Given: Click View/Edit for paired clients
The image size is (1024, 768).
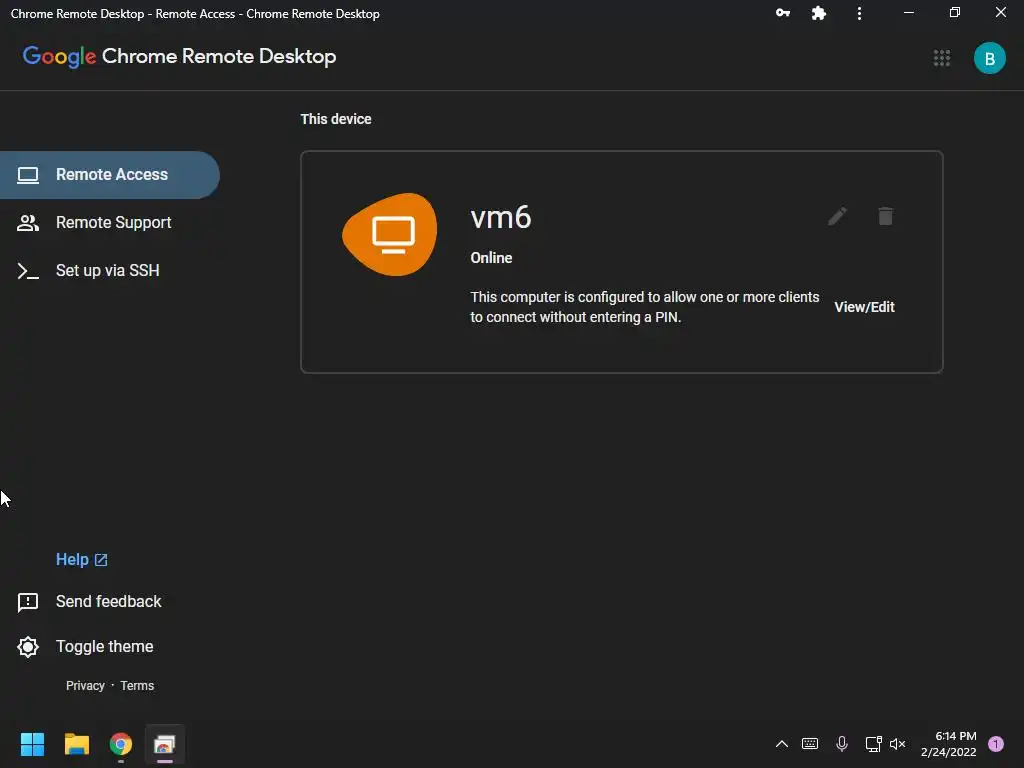Looking at the screenshot, I should click(864, 307).
